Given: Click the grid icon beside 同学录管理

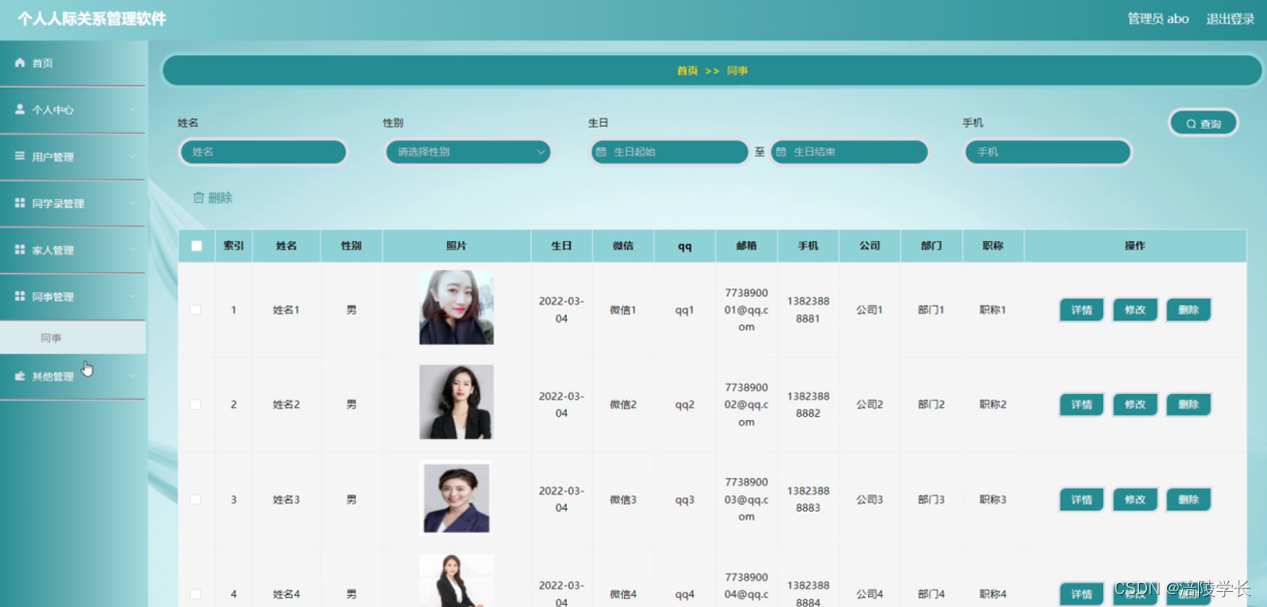Looking at the screenshot, I should point(19,203).
